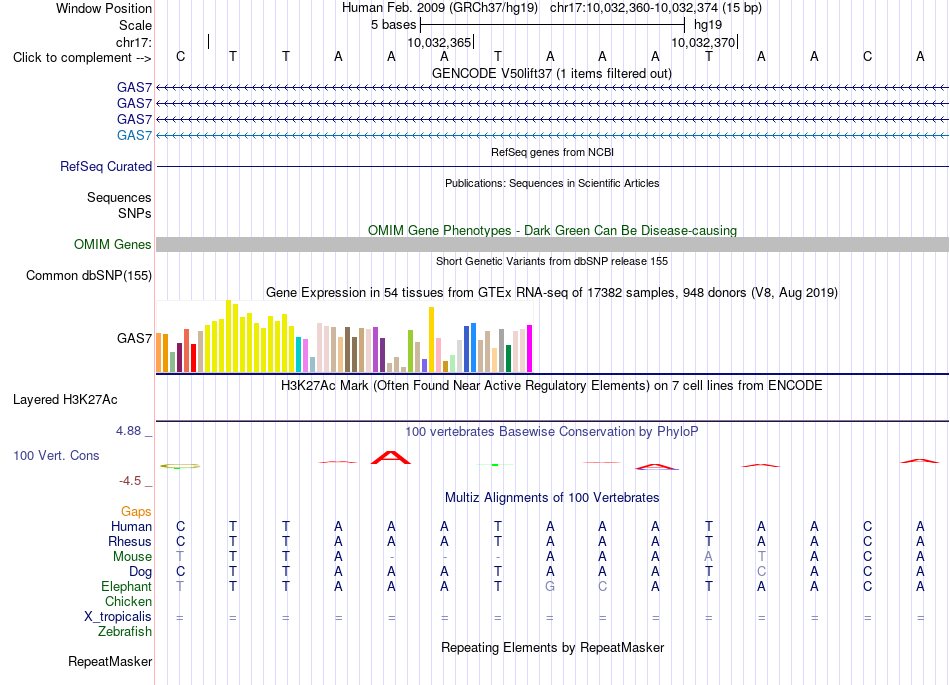Click 'Short Genetic Variants from dbSNP release 155'

pyautogui.click(x=552, y=261)
